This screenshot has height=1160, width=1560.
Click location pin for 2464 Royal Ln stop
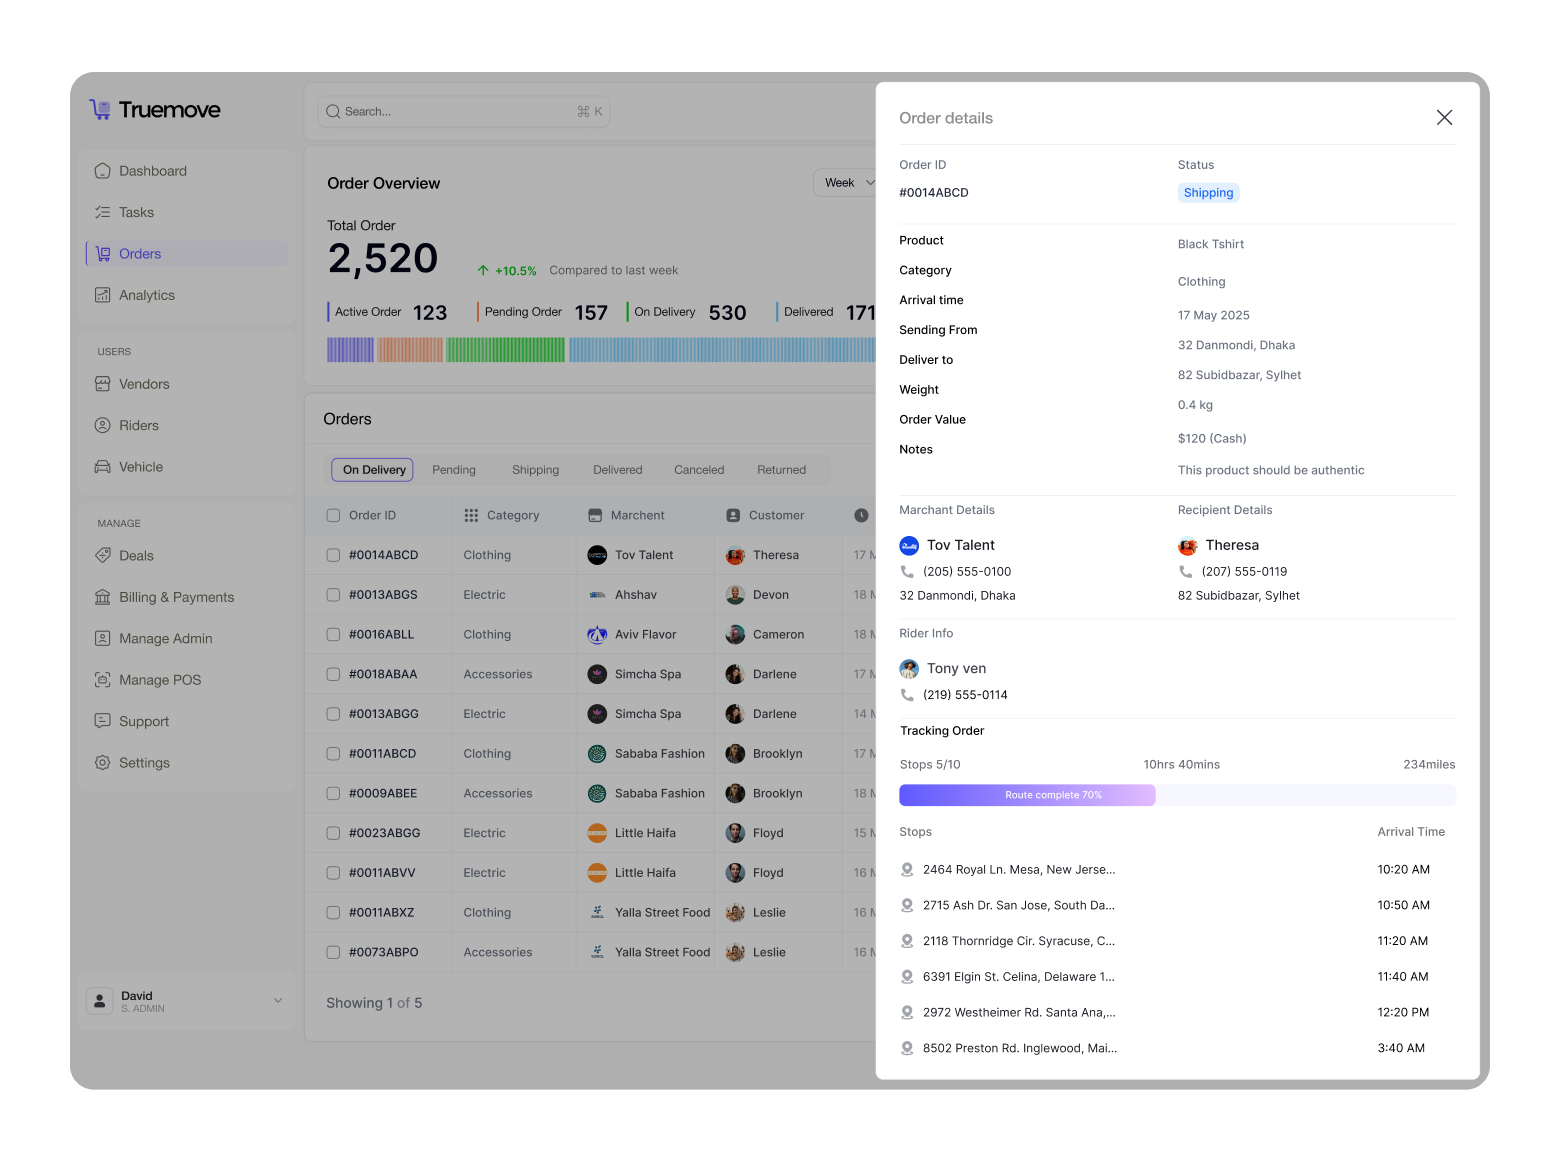pos(907,870)
